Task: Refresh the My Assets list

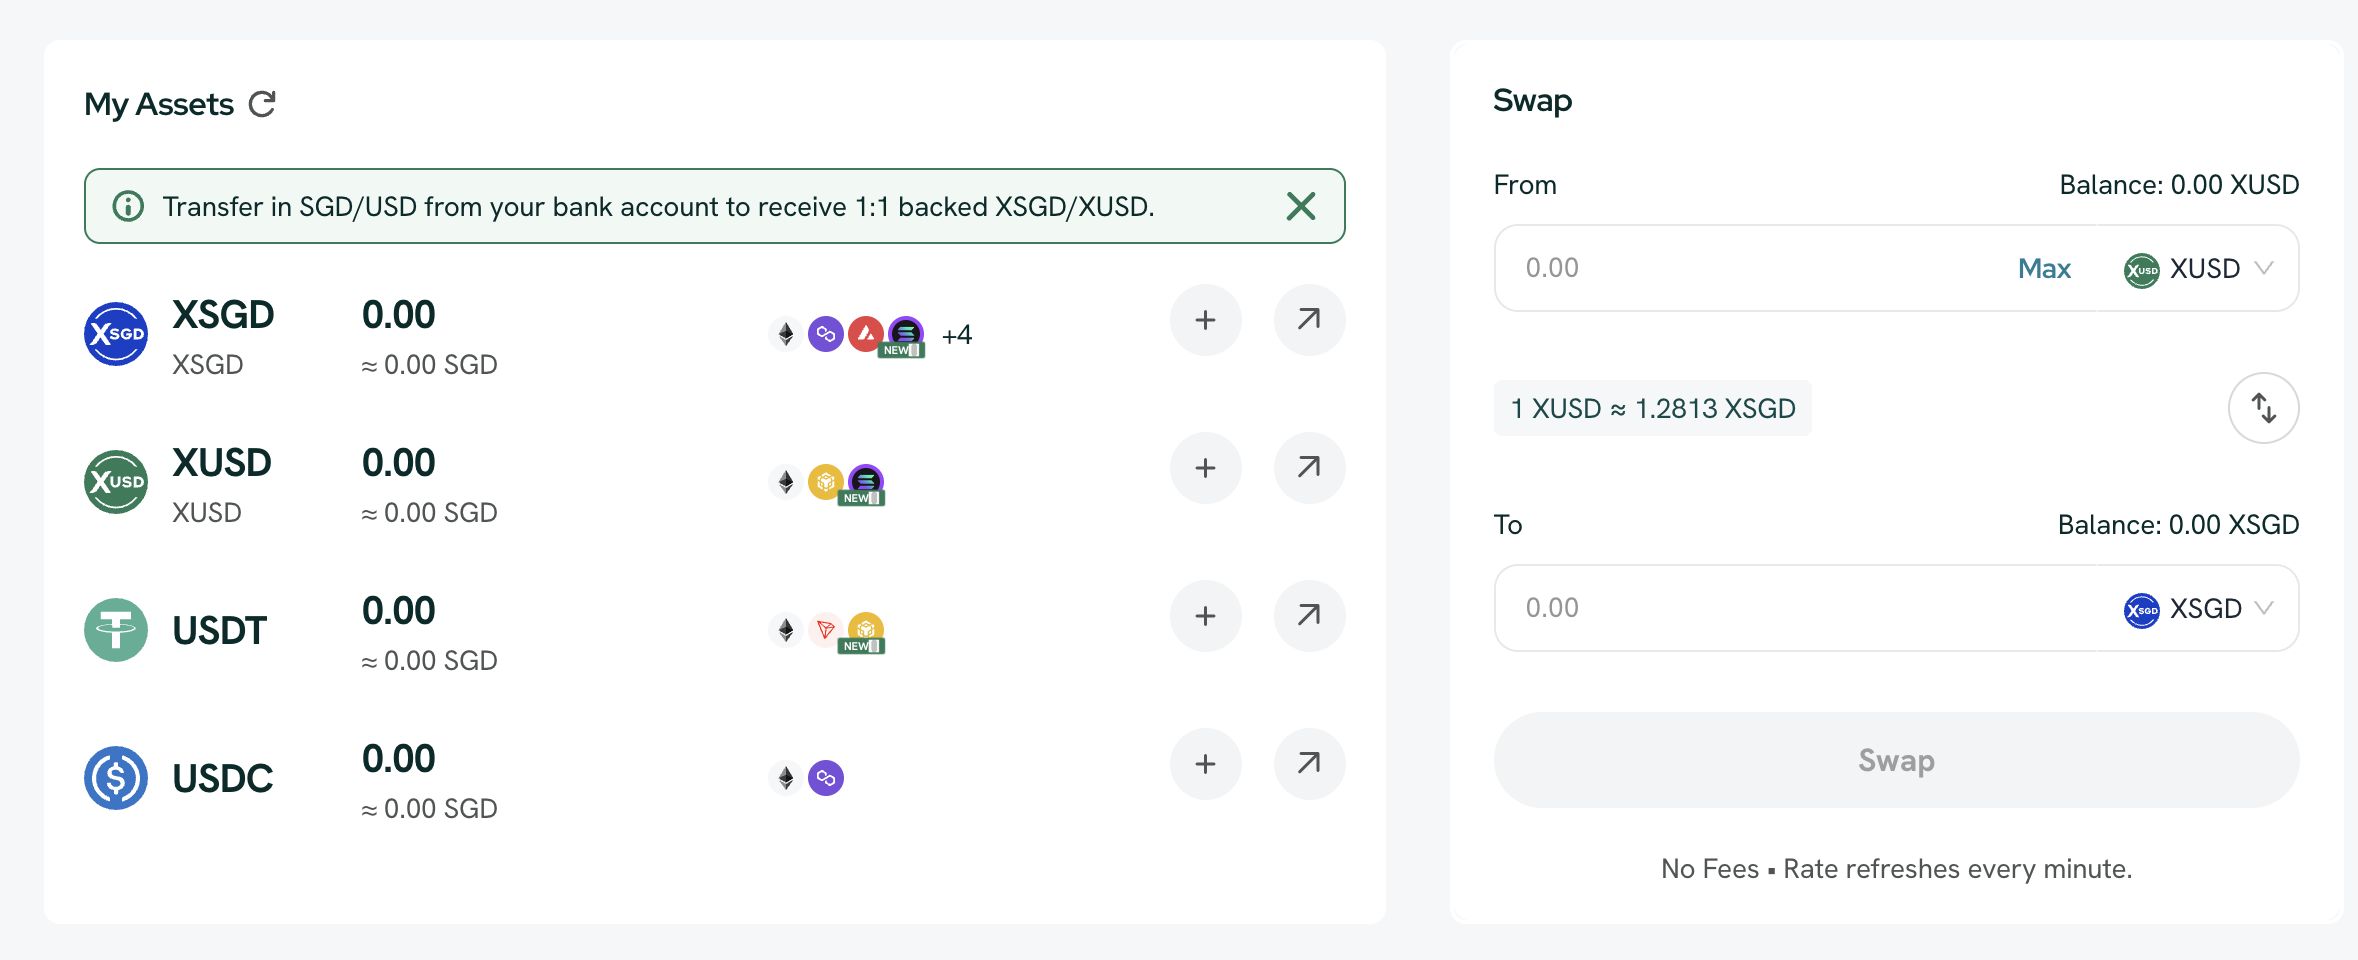Action: [x=262, y=104]
